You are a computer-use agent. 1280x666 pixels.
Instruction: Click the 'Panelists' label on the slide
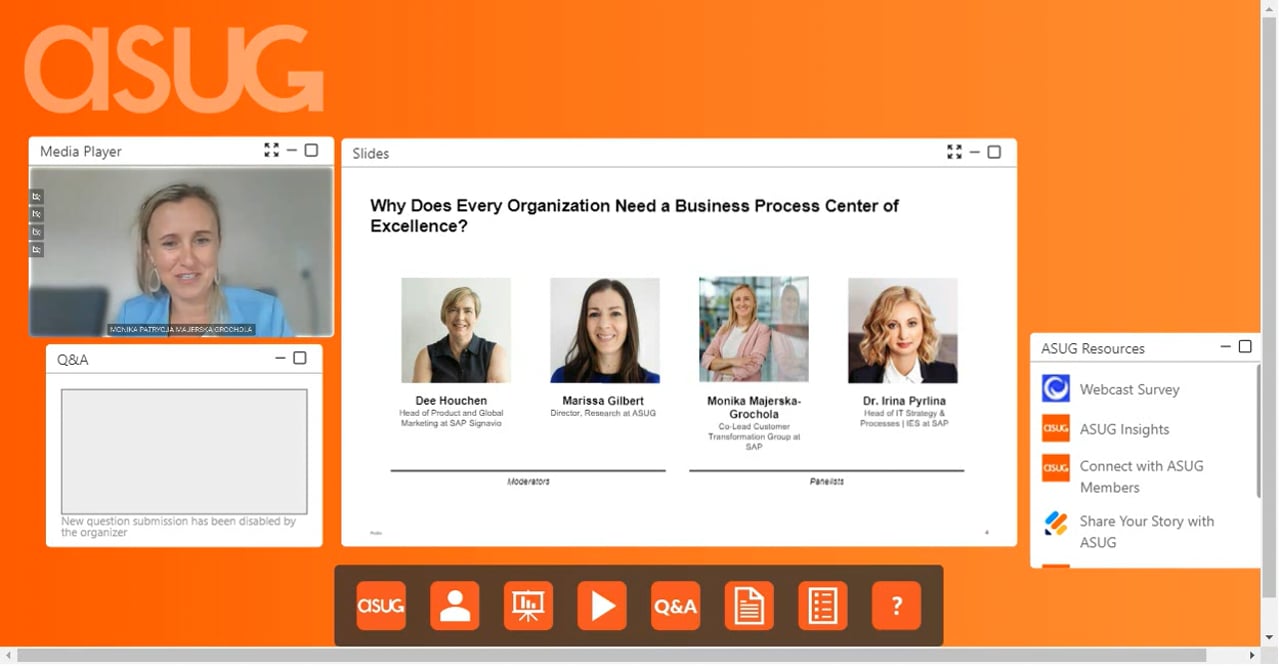click(x=827, y=481)
